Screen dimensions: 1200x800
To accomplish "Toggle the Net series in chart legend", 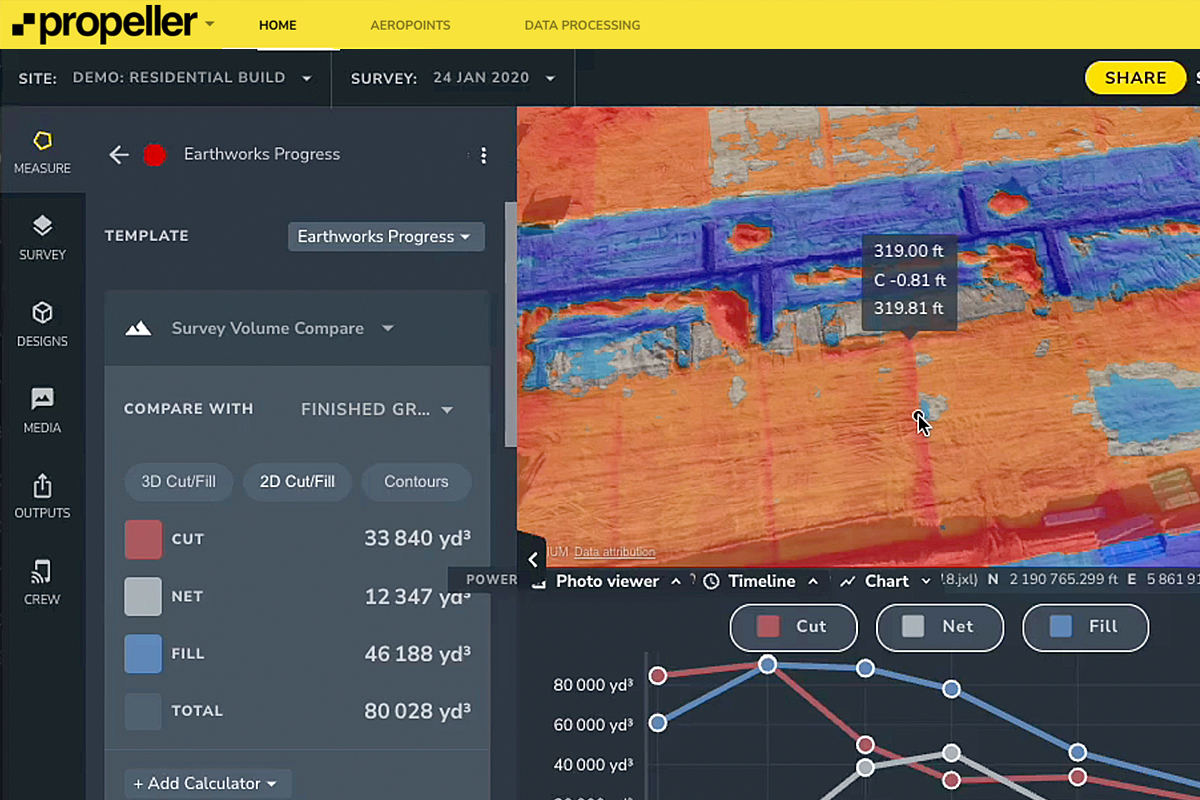I will [x=939, y=627].
